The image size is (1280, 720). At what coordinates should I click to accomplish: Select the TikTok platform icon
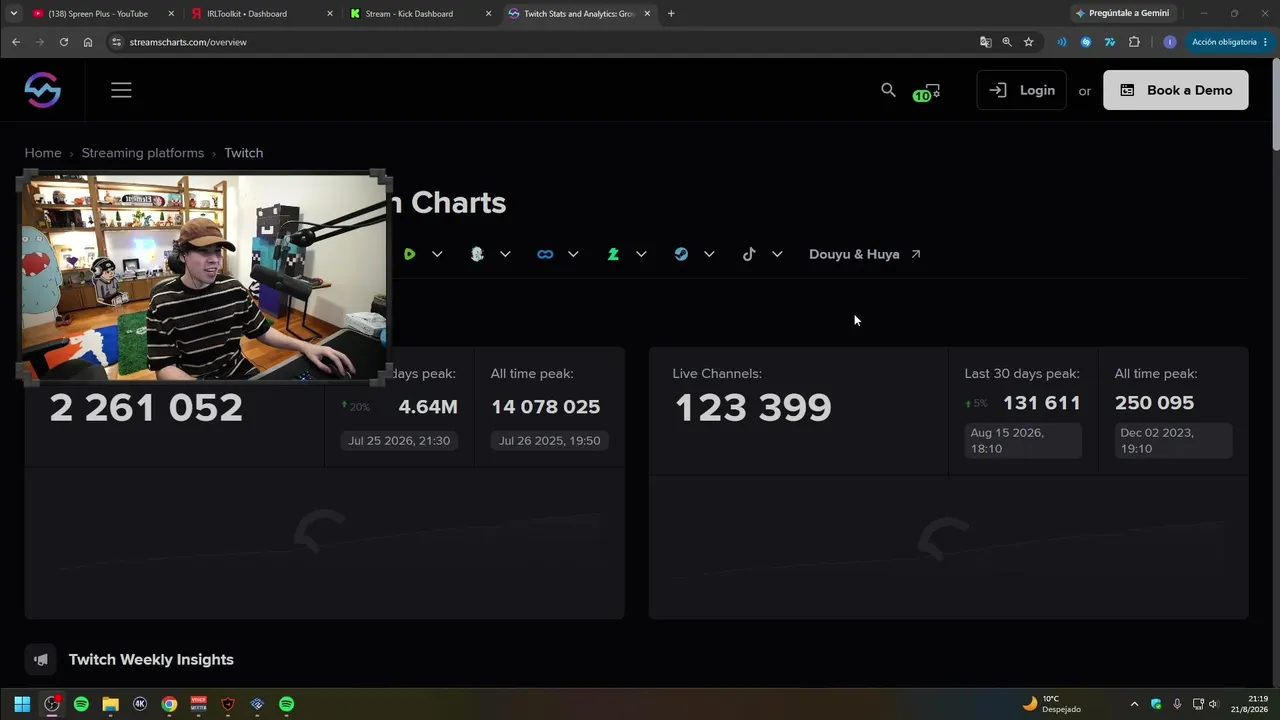click(x=749, y=254)
